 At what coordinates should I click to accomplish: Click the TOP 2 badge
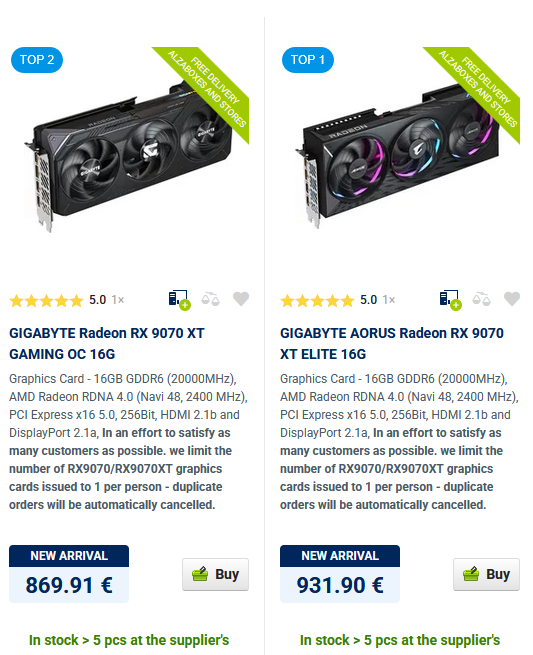(x=37, y=60)
